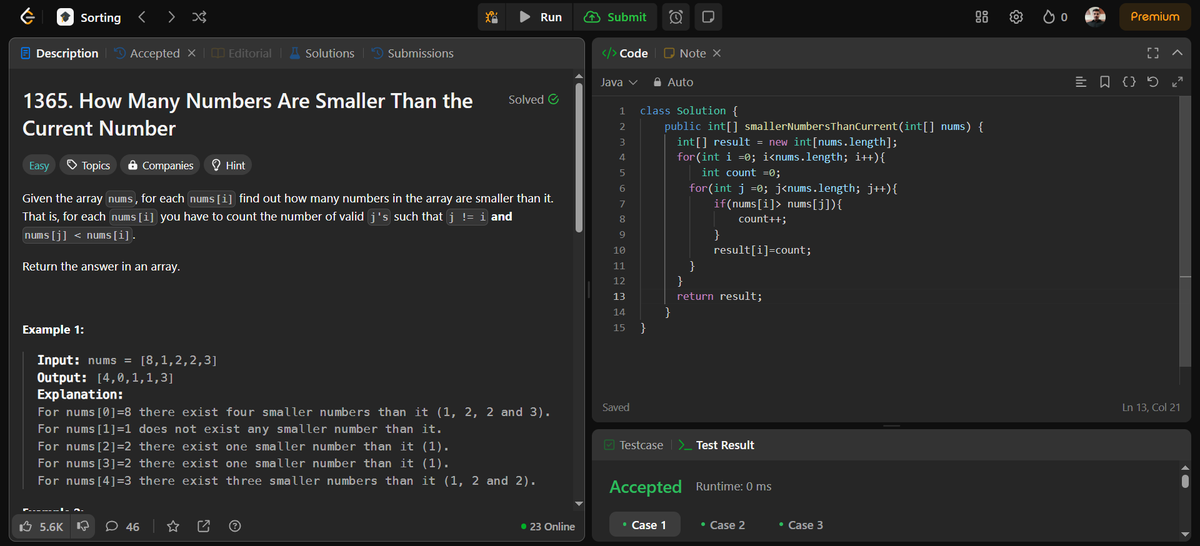Viewport: 1200px width, 546px height.
Task: Upvote the problem with 5.6K likes
Action: pos(43,526)
